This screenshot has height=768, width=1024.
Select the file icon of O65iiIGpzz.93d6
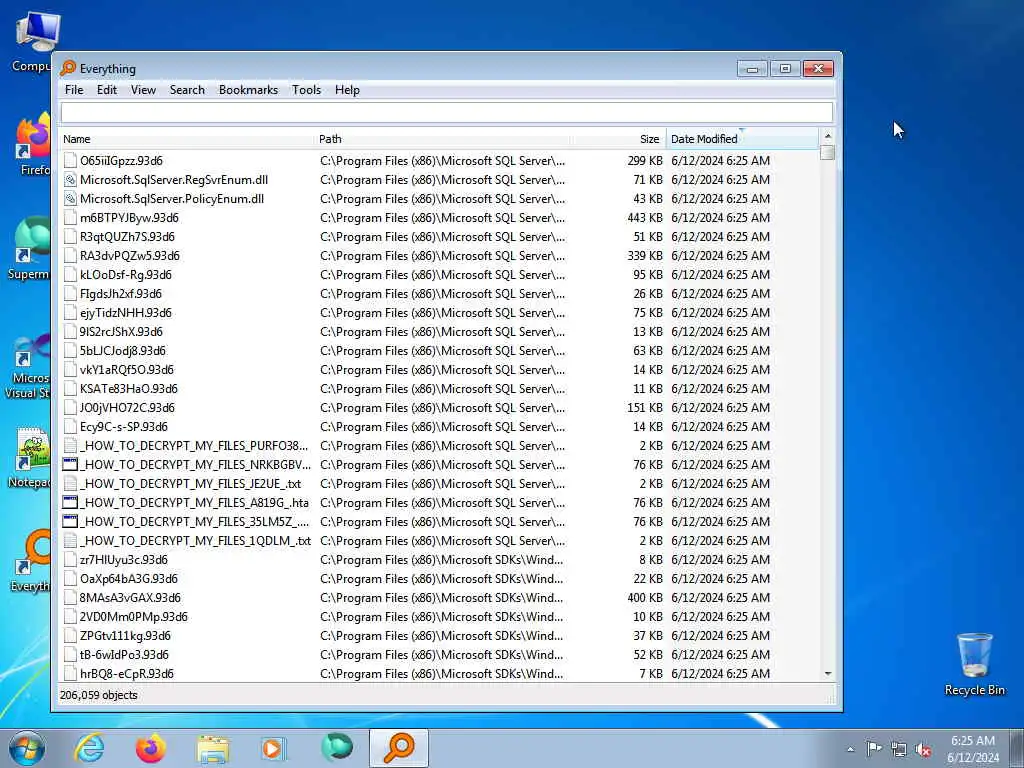click(x=70, y=161)
